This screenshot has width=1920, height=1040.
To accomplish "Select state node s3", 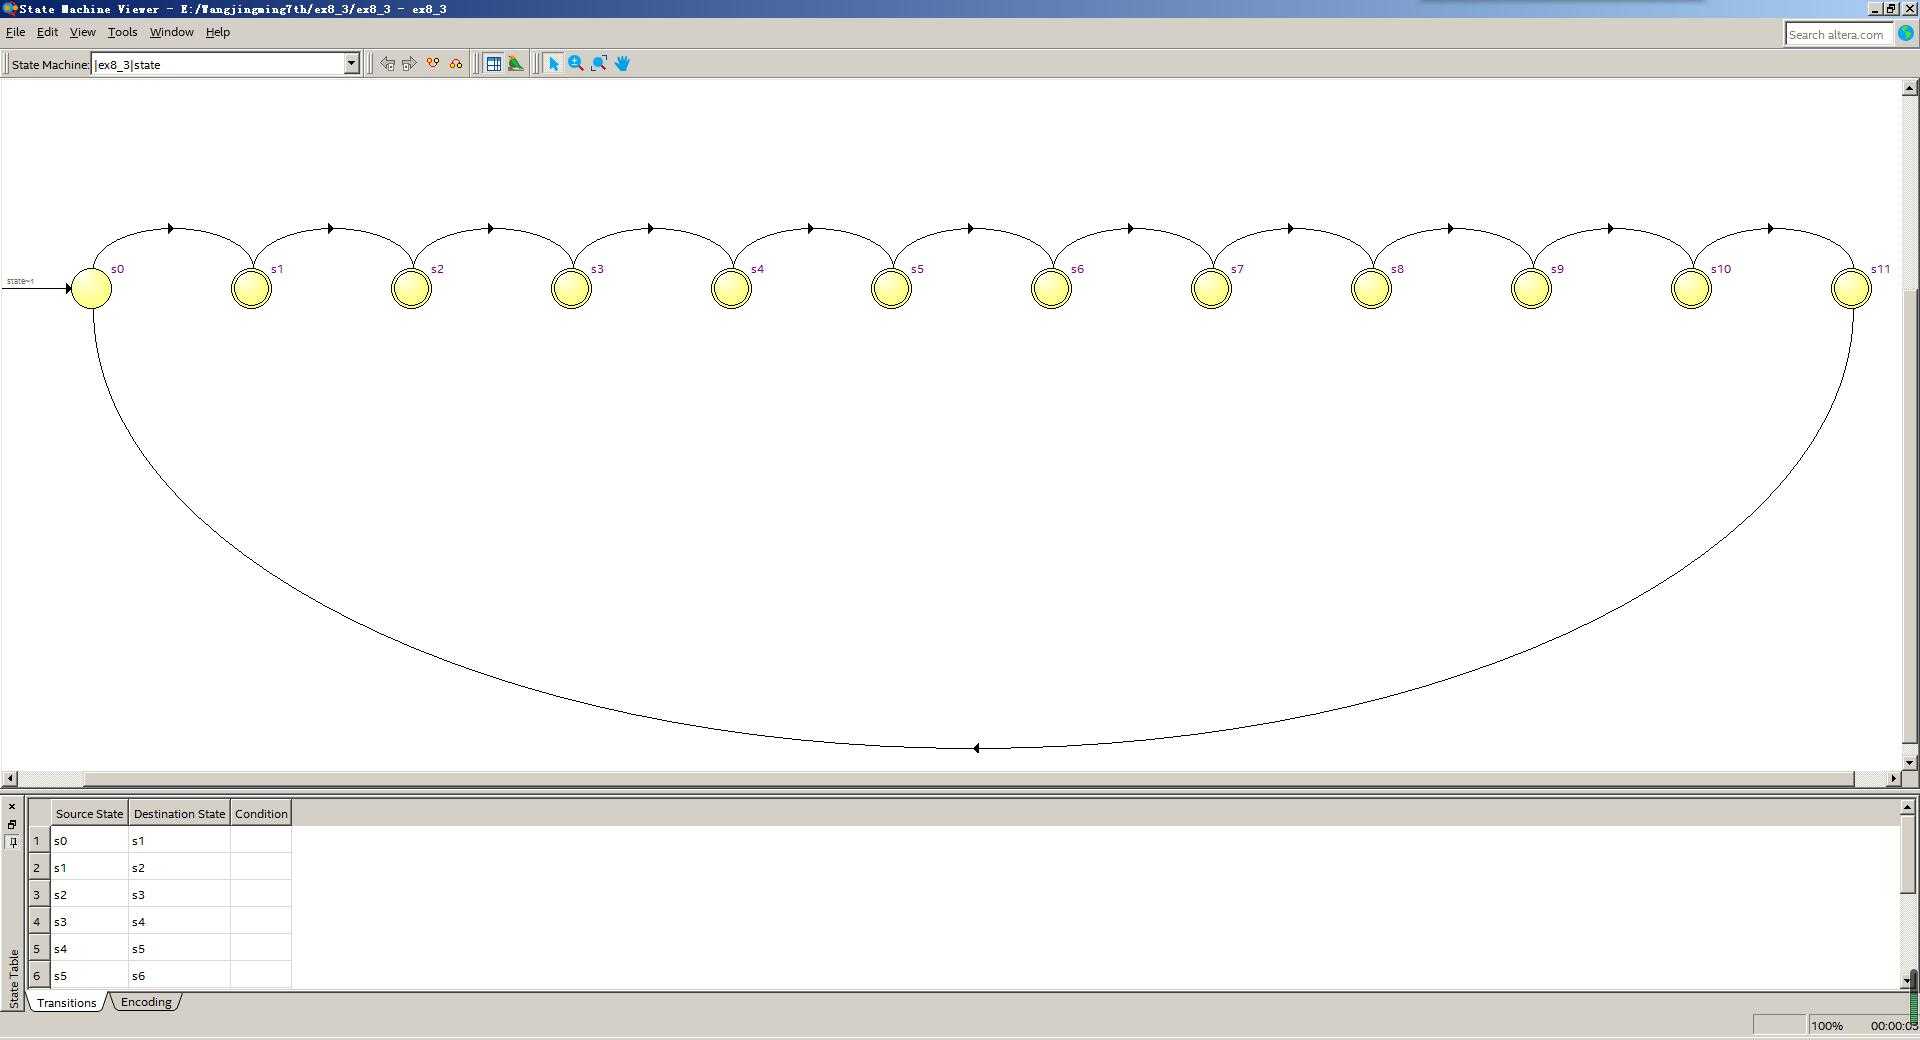I will tap(571, 289).
